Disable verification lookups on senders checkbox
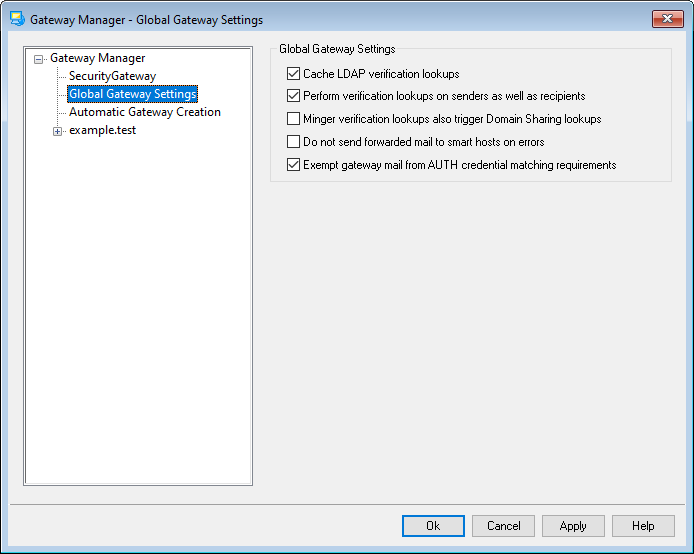Viewport: 694px width, 554px height. pyautogui.click(x=294, y=97)
